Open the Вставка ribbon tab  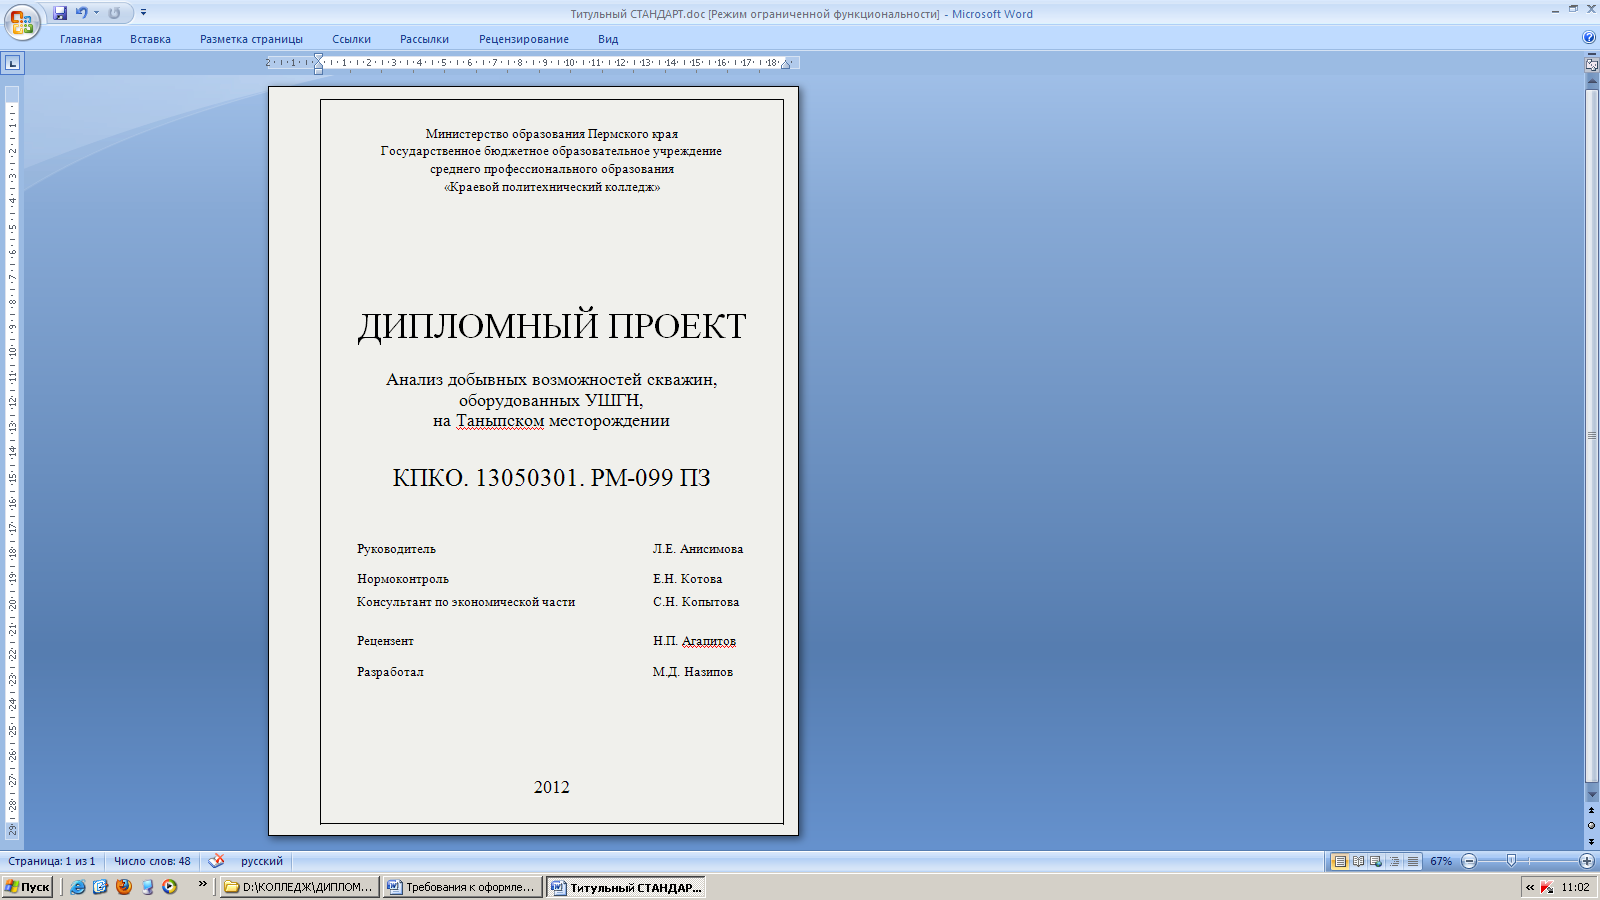click(150, 39)
